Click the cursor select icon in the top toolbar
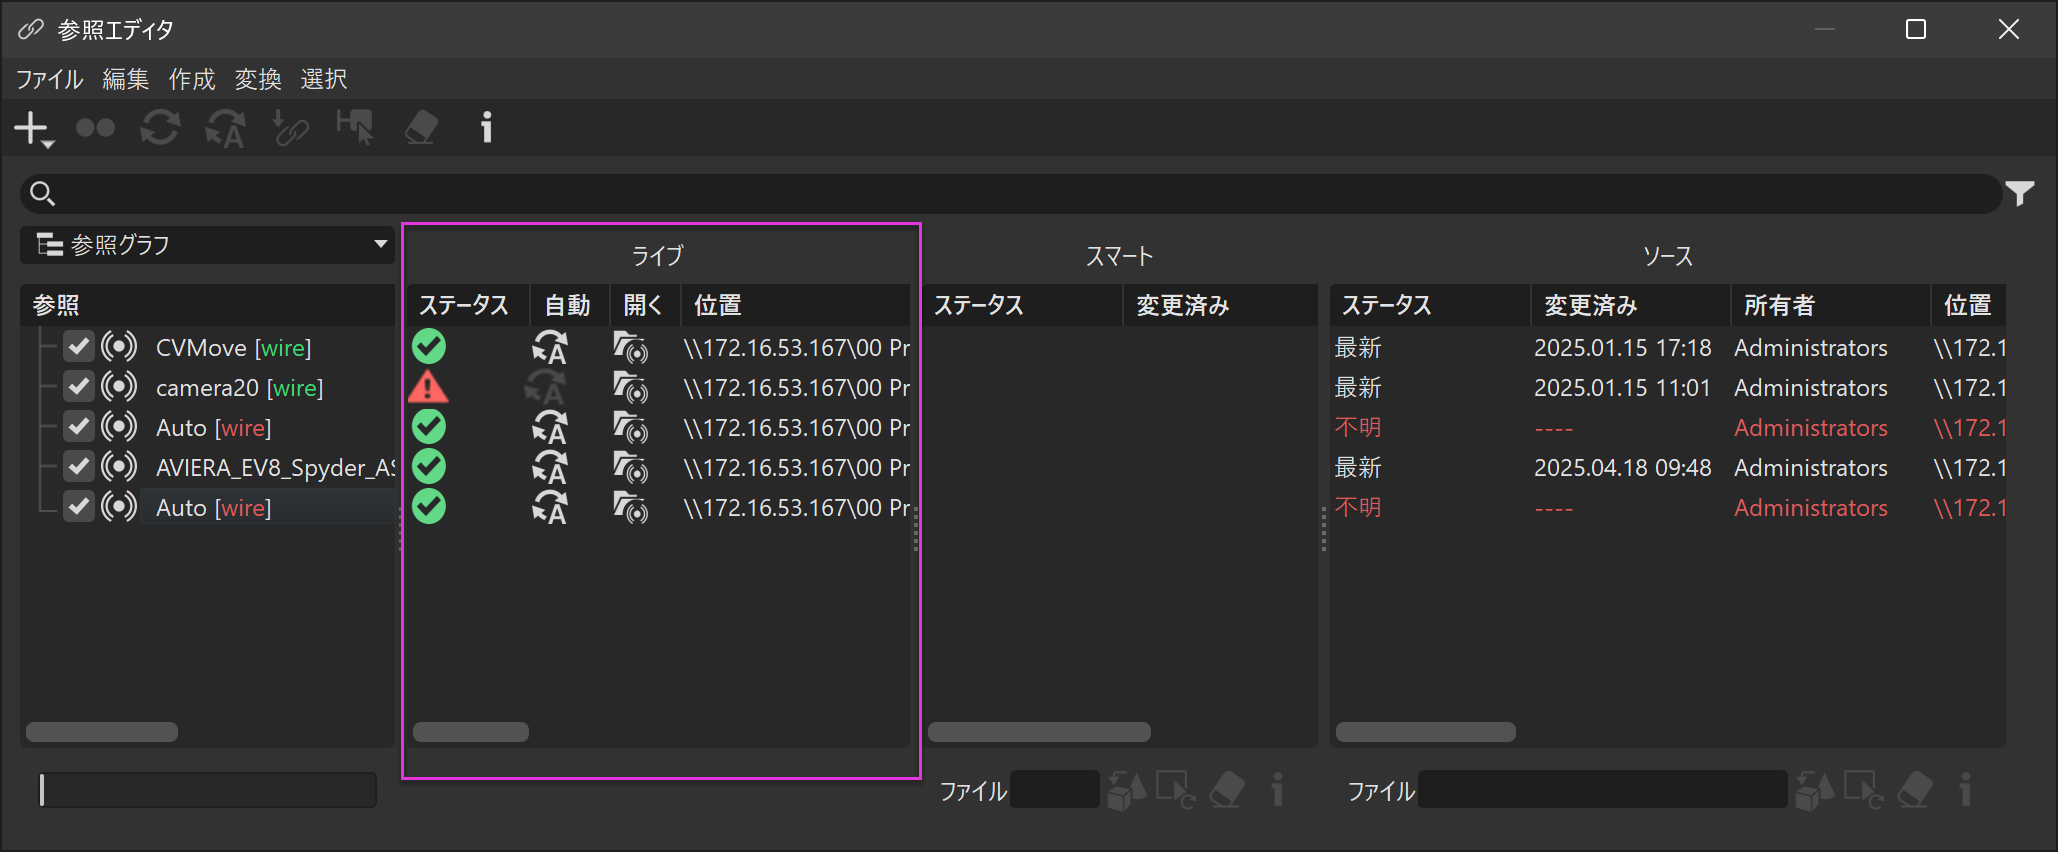This screenshot has height=852, width=2058. pyautogui.click(x=355, y=128)
